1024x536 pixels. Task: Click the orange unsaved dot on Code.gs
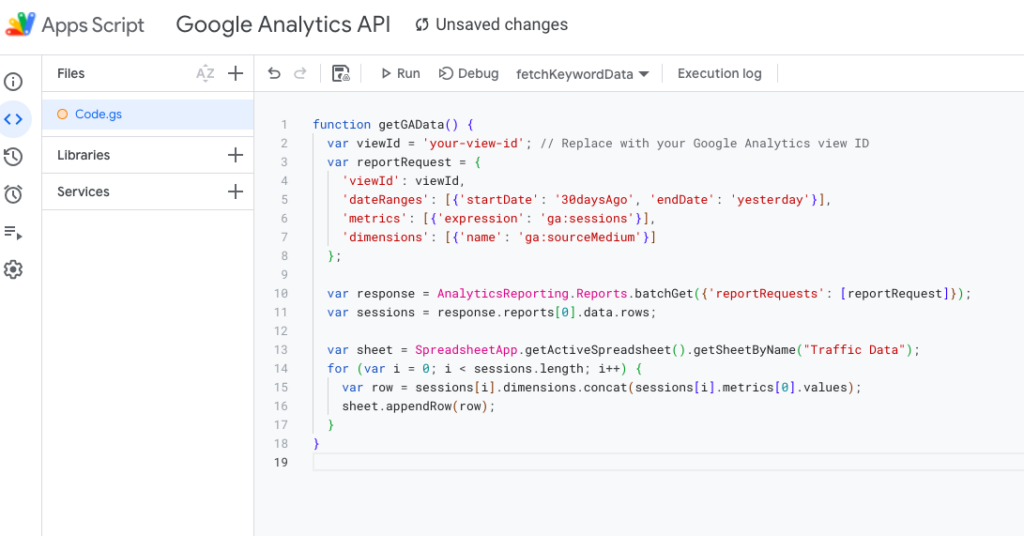pyautogui.click(x=62, y=114)
